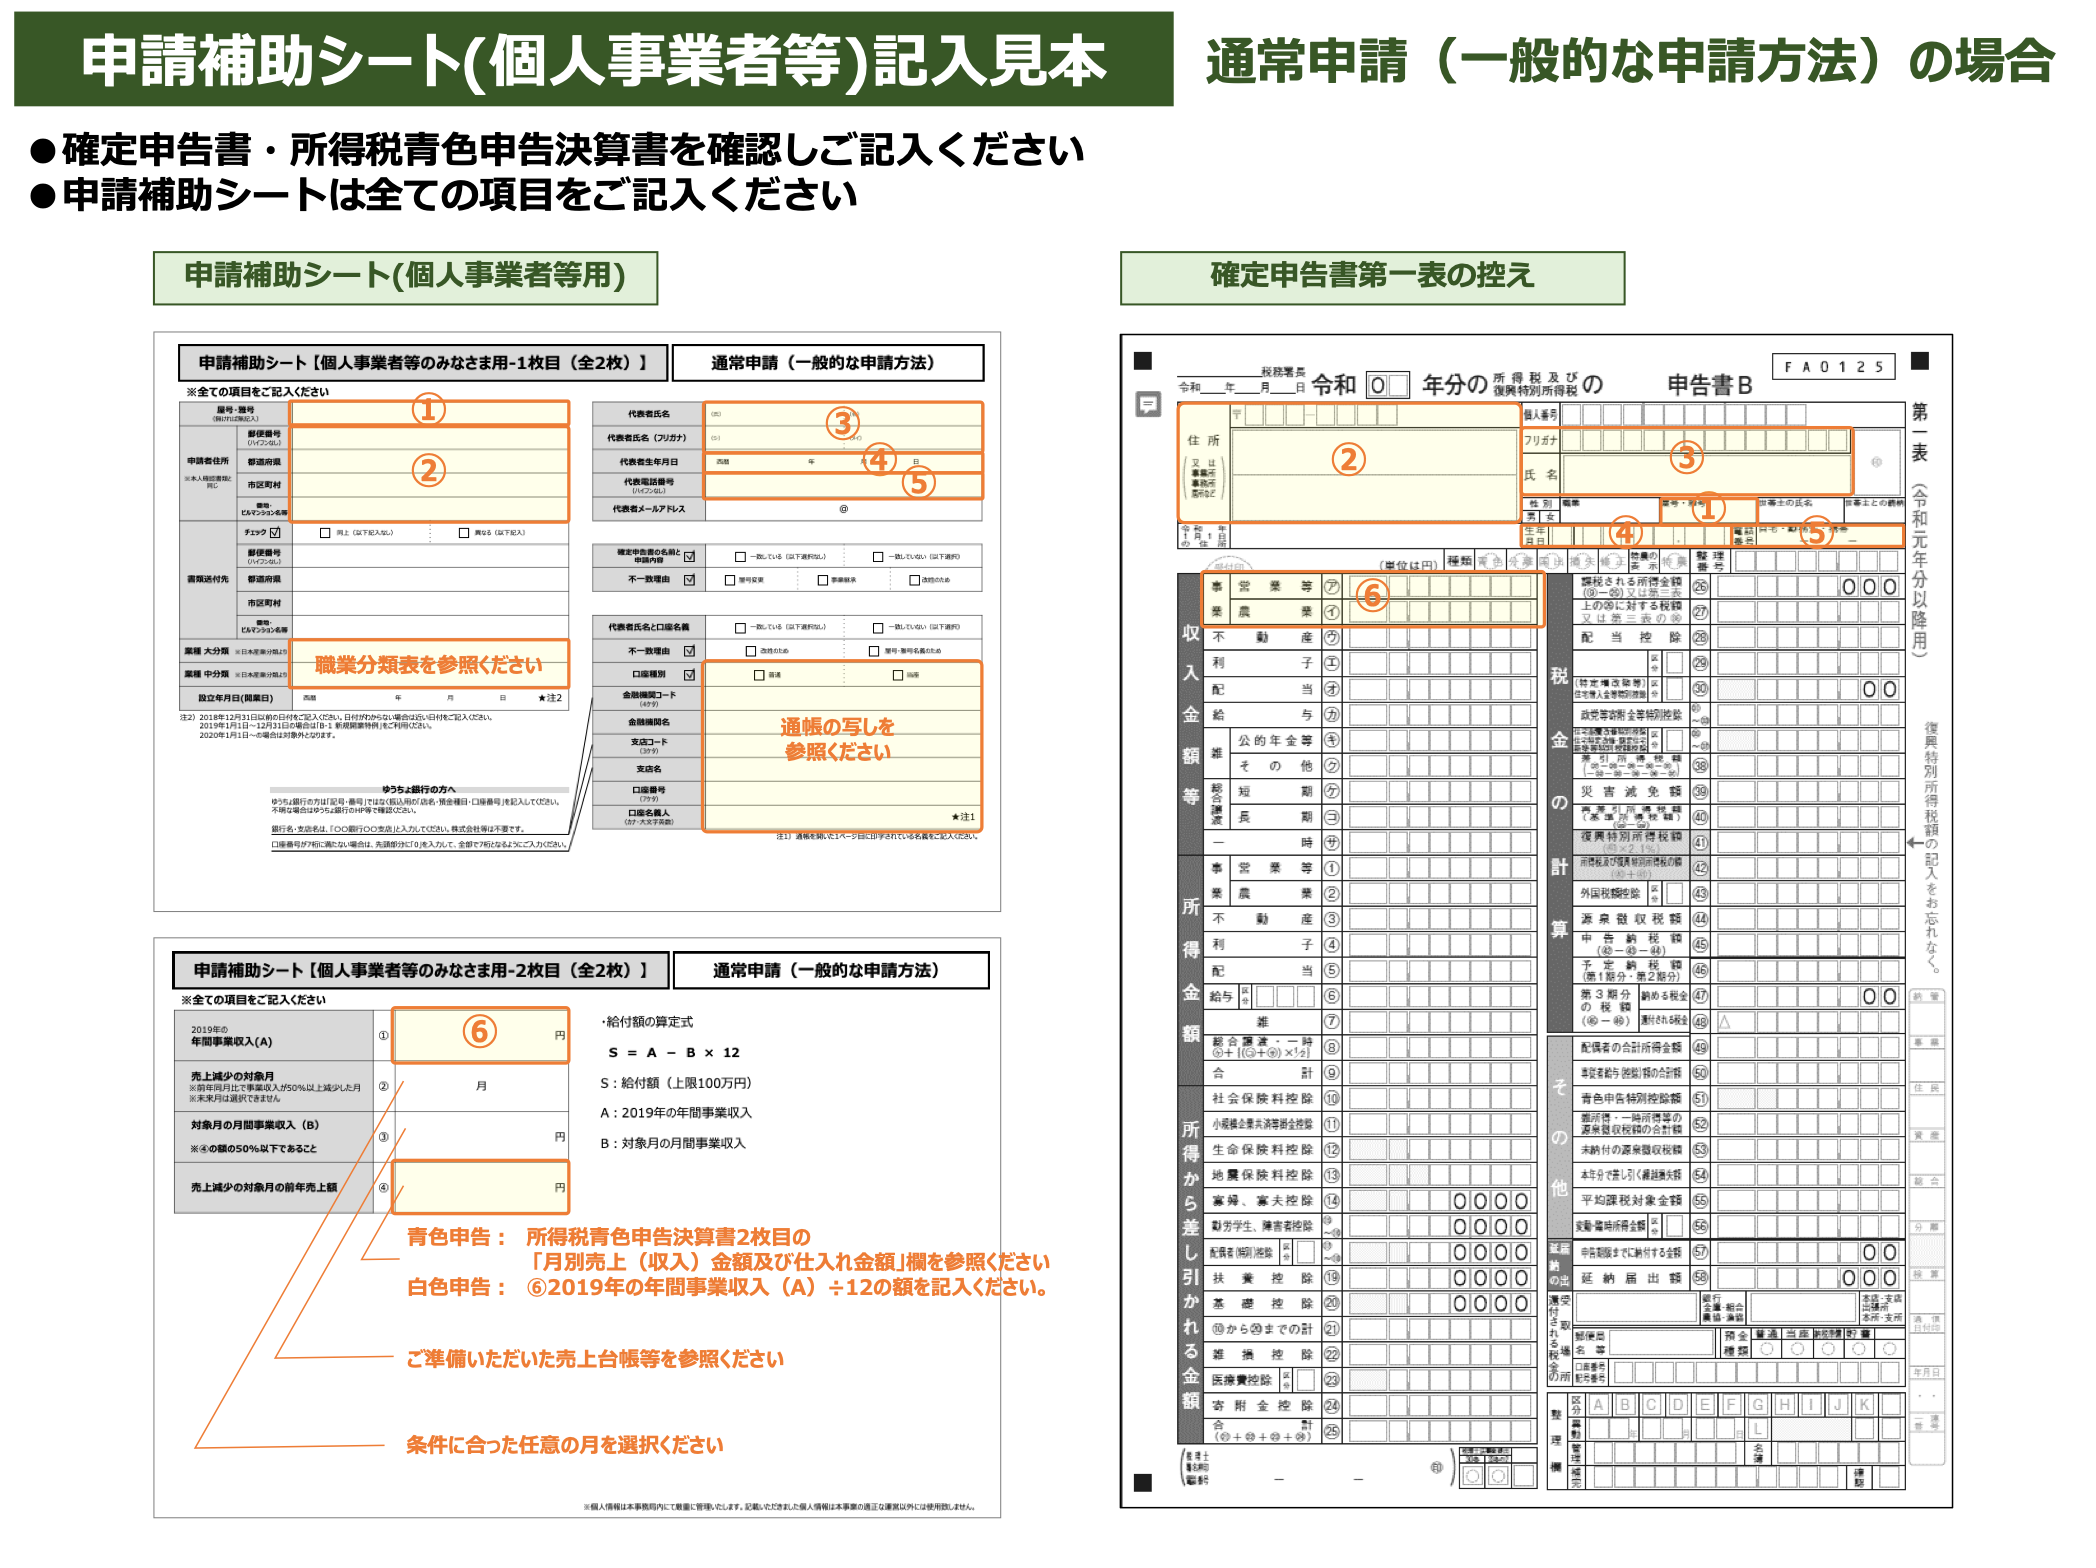Click the FA0125 form code box
The width and height of the screenshot is (2096, 1568).
[1834, 367]
